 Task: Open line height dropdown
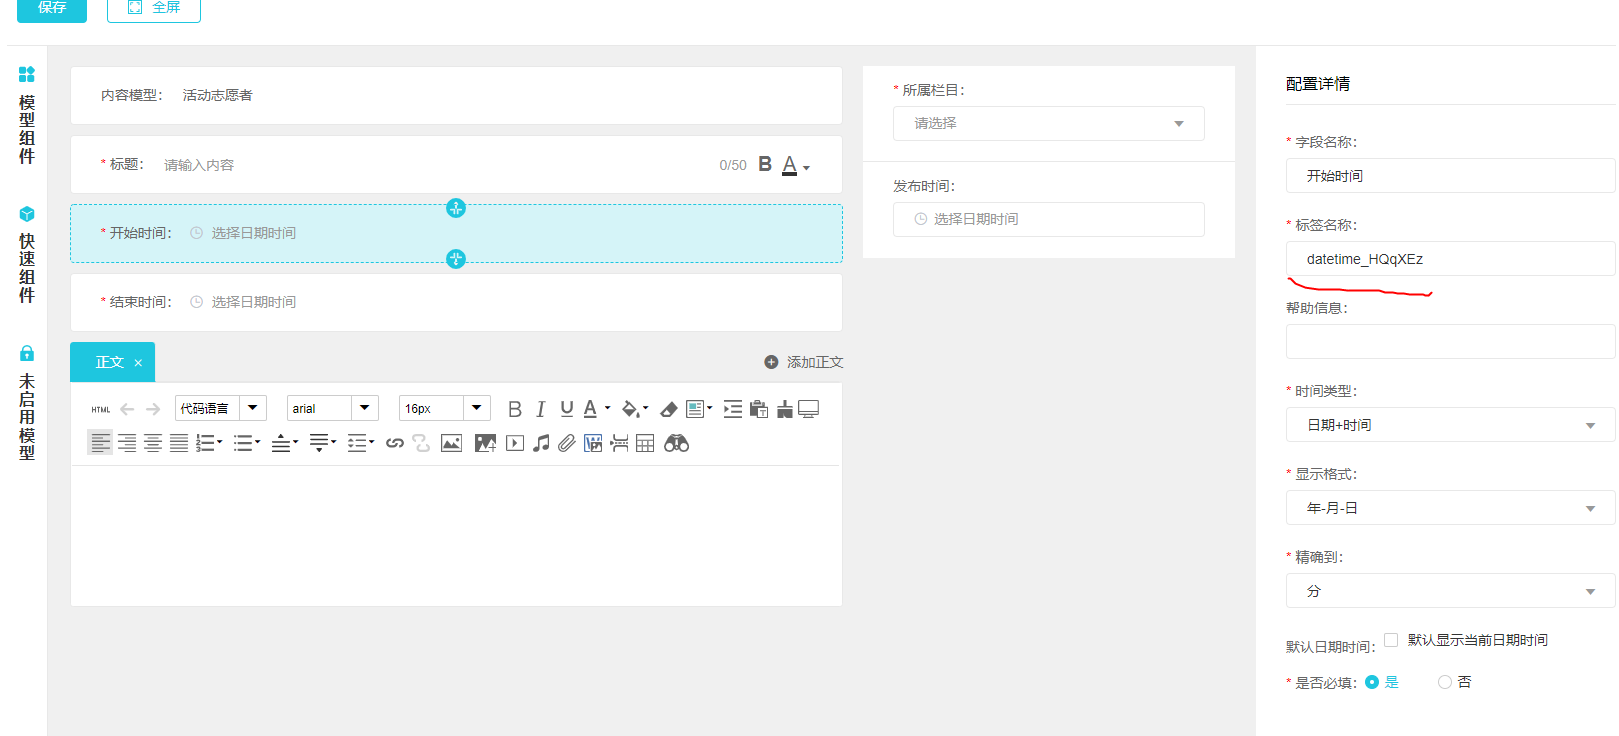pos(361,443)
